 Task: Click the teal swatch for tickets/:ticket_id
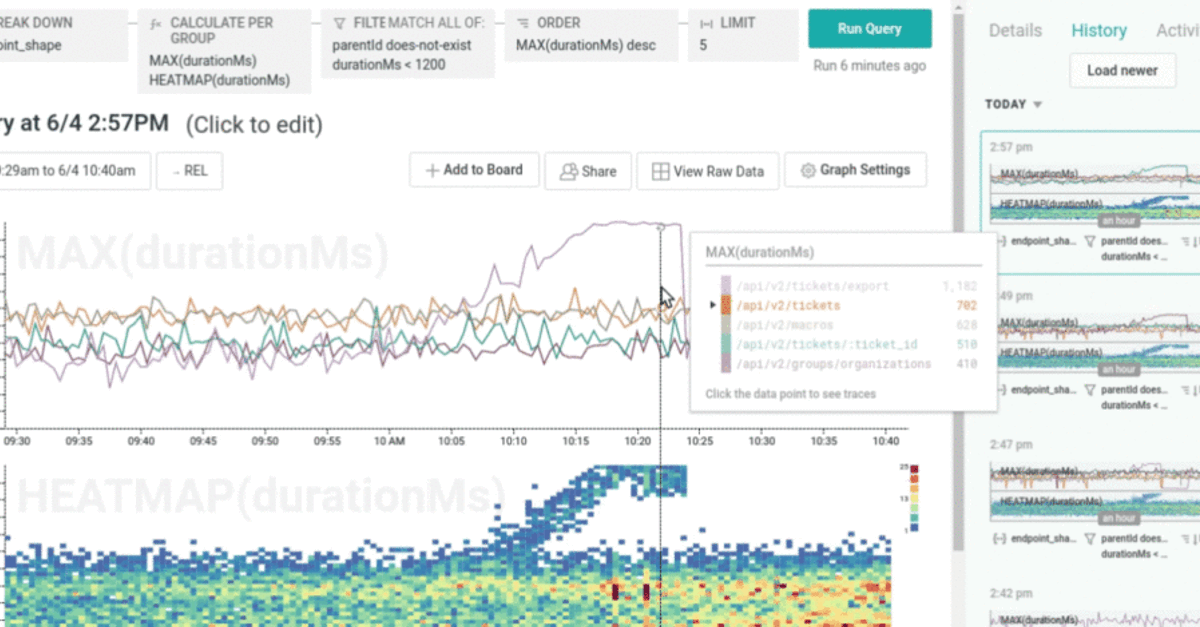point(726,345)
